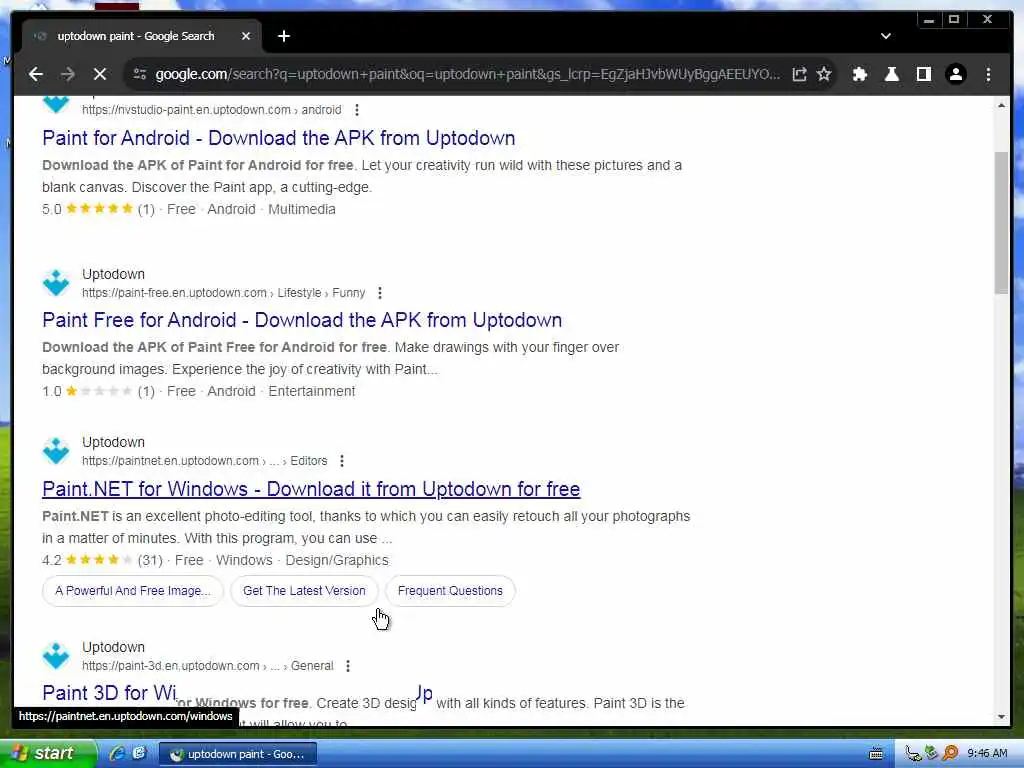Click the share page icon in address bar

click(x=799, y=74)
